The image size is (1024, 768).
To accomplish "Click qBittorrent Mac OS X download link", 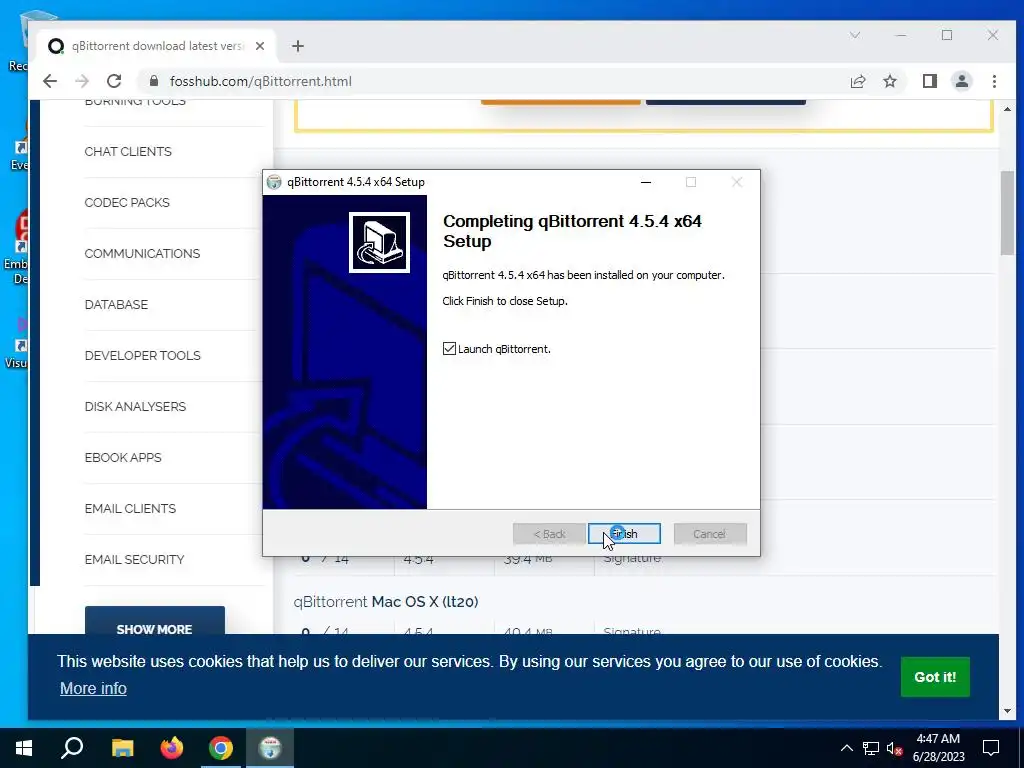I will coord(386,601).
